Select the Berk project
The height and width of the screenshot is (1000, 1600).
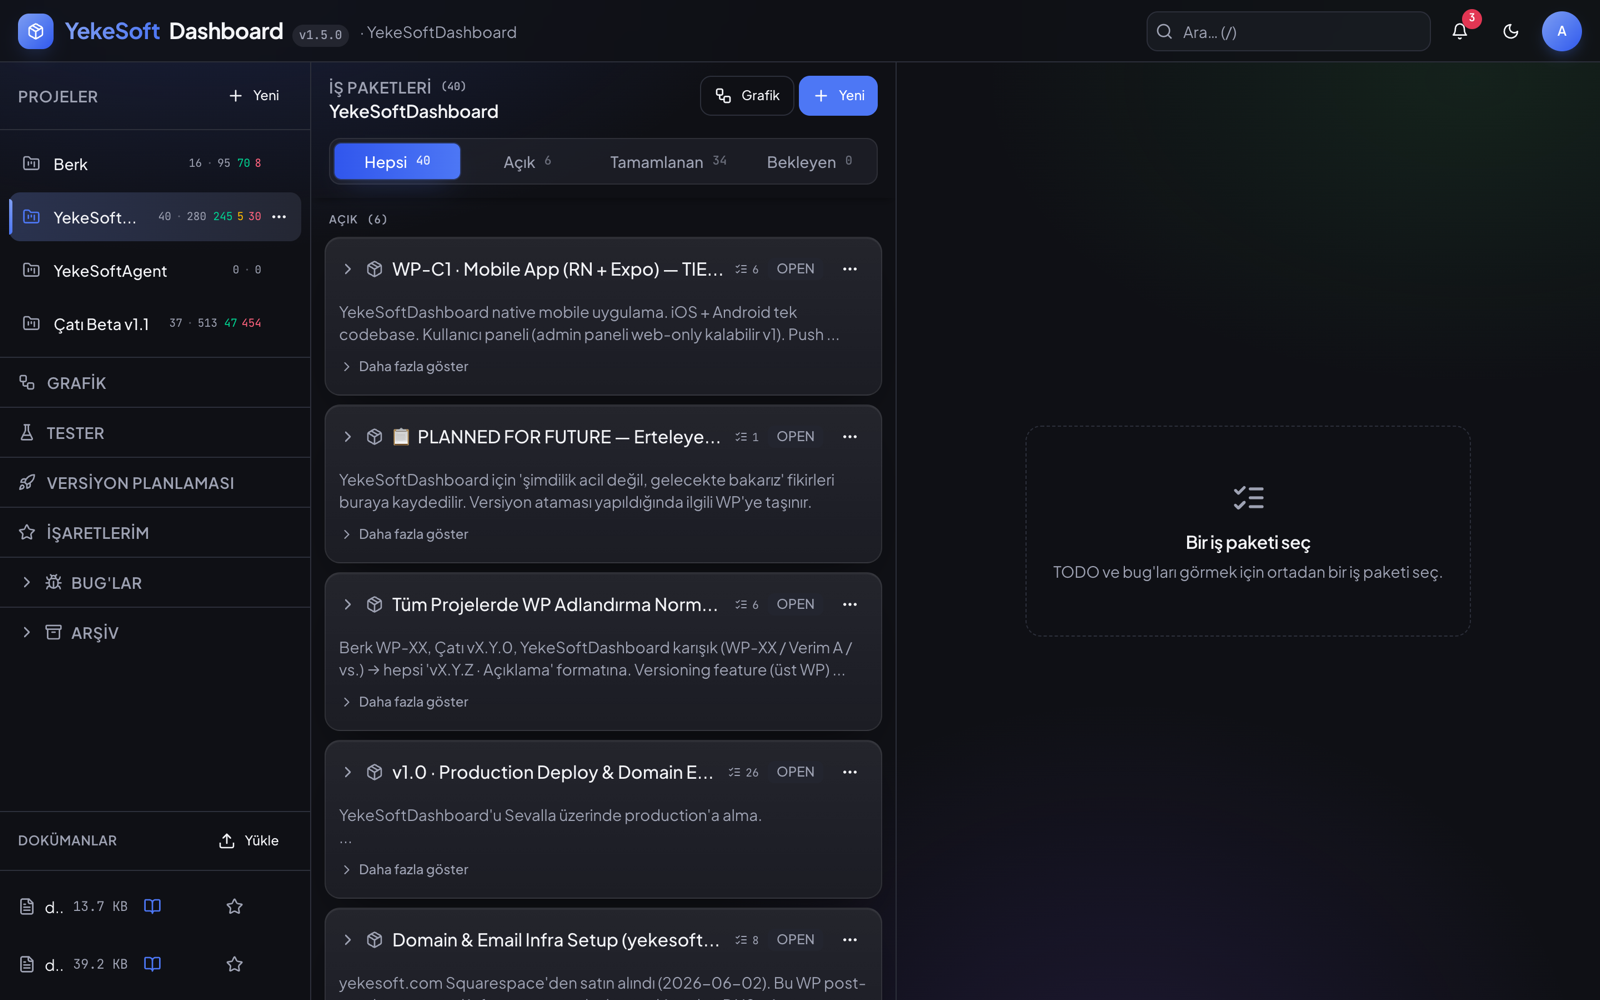click(155, 164)
